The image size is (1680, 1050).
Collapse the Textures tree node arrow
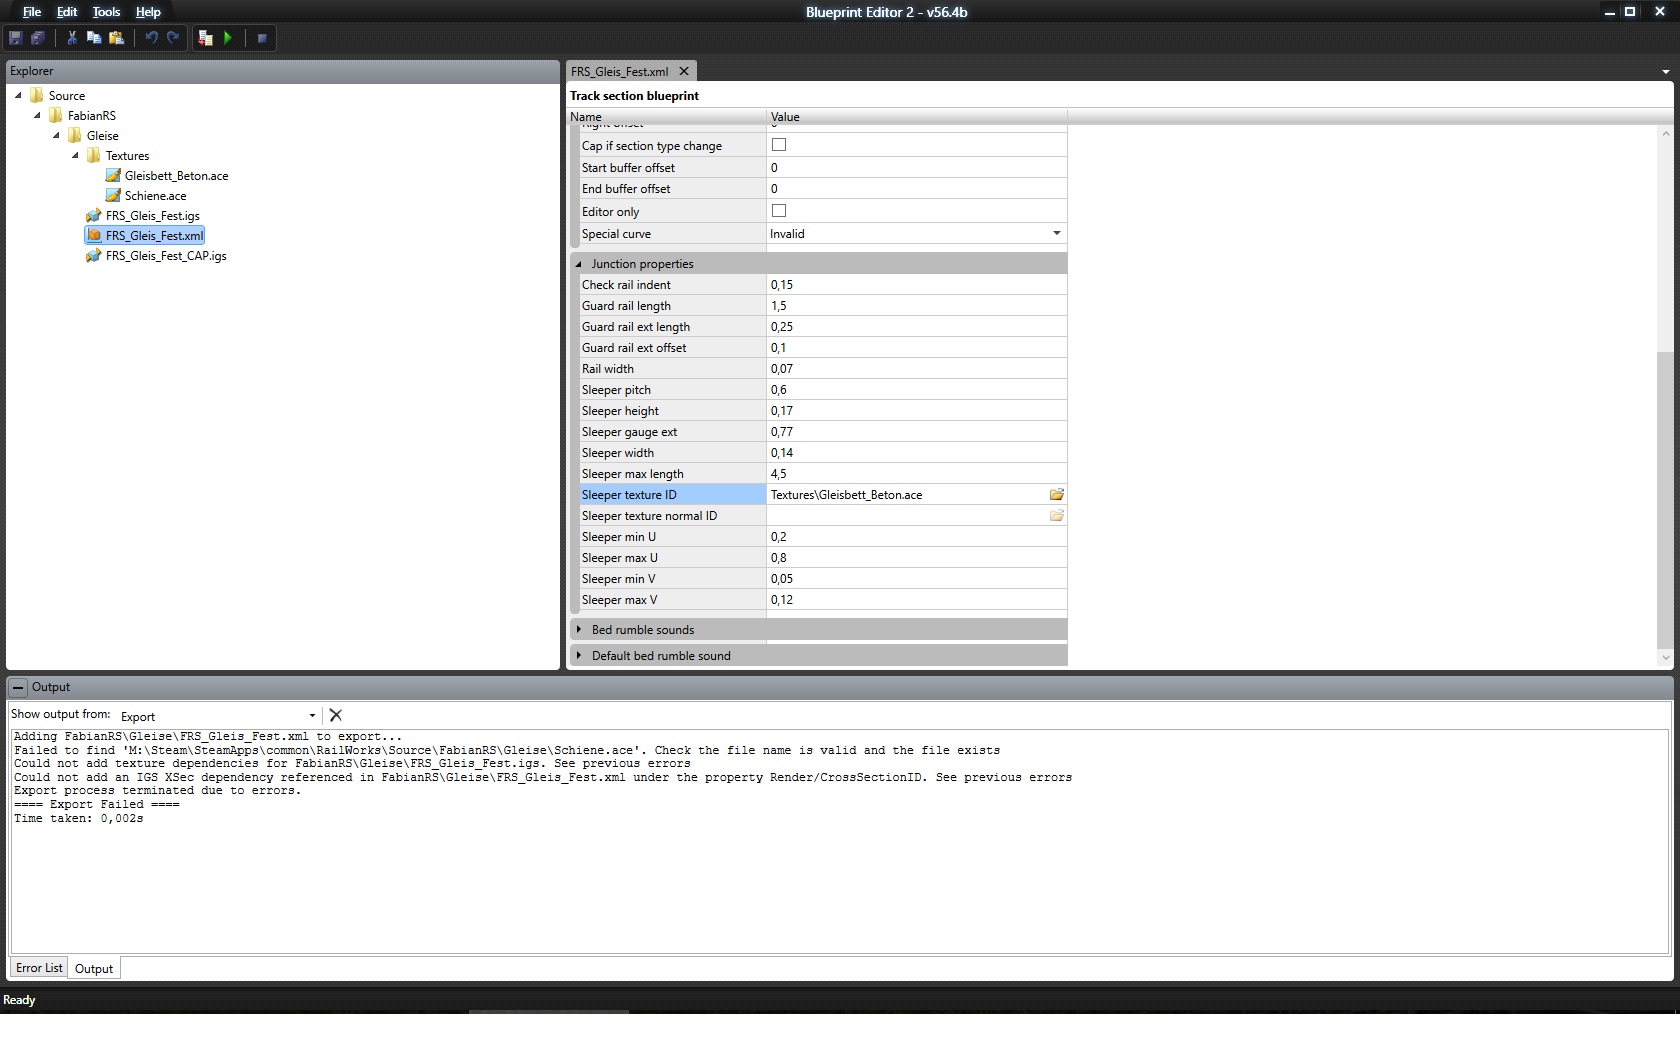point(75,156)
